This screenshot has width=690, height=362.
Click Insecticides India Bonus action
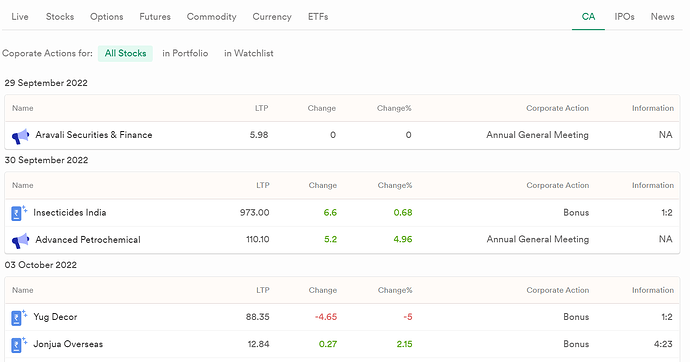[x=576, y=212]
